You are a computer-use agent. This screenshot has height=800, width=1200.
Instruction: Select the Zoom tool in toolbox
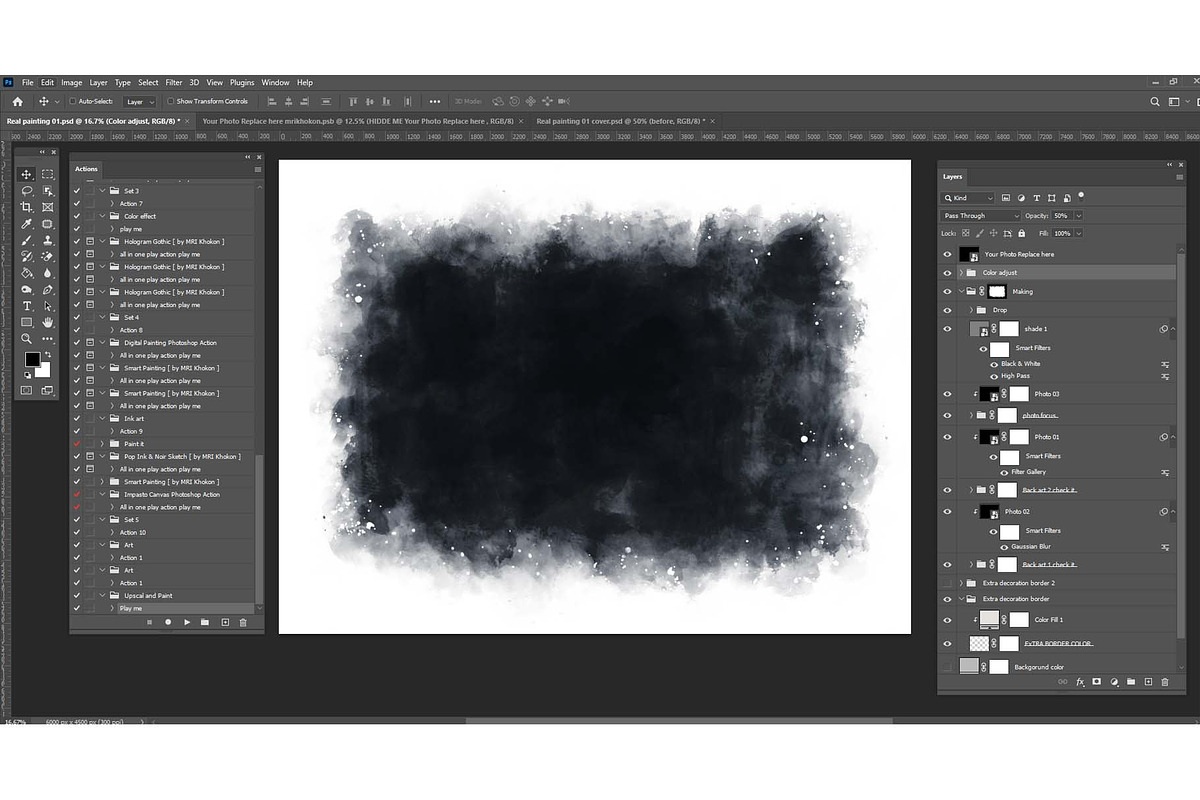tap(27, 339)
